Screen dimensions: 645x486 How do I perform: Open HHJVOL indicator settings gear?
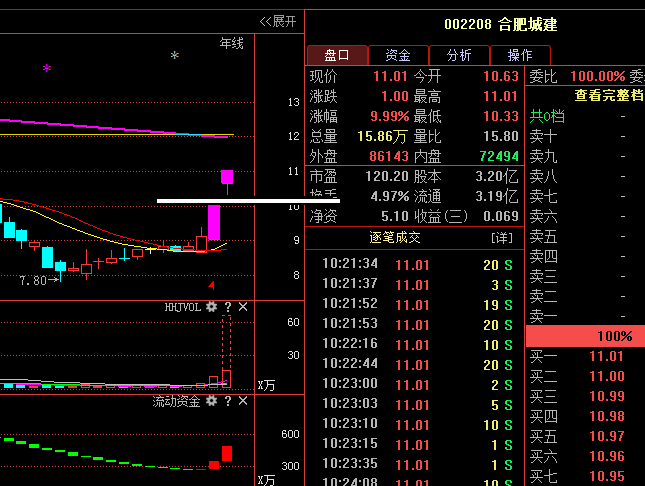[211, 307]
